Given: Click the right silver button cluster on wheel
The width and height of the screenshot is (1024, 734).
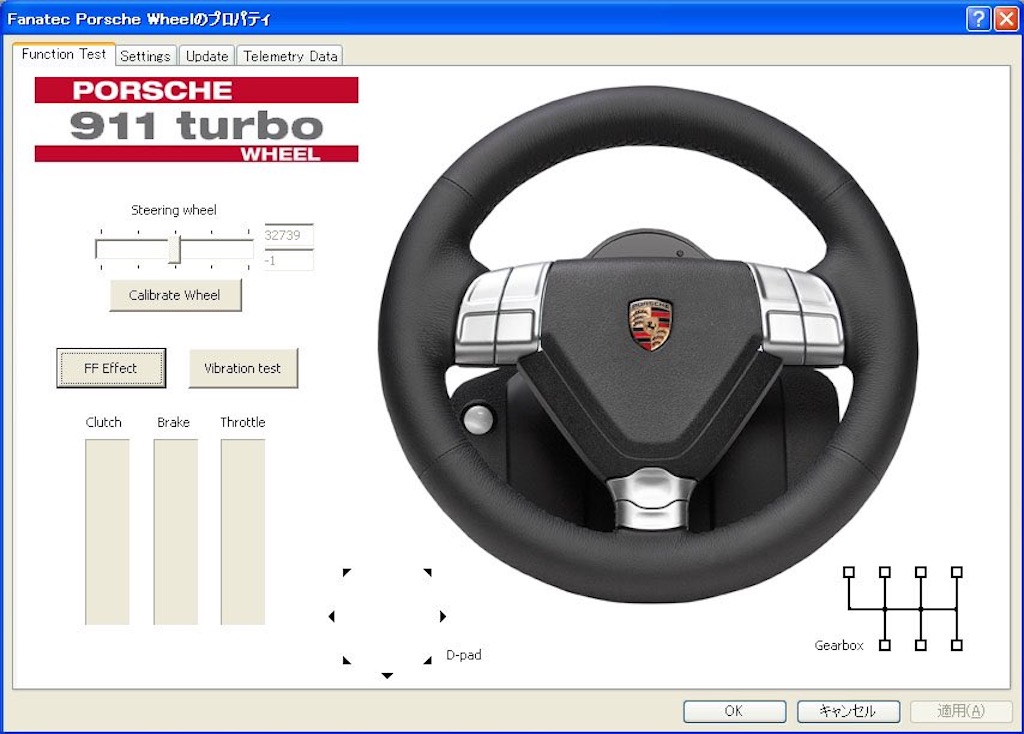Looking at the screenshot, I should pos(797,313).
